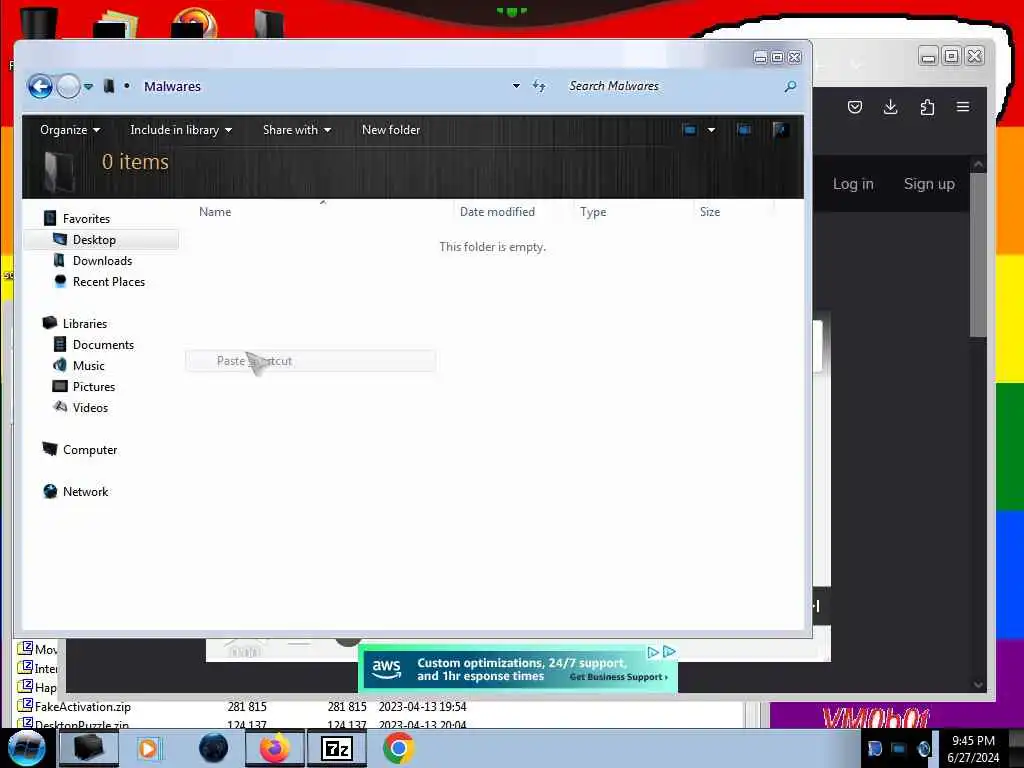Click the search magnifier icon

[x=790, y=86]
